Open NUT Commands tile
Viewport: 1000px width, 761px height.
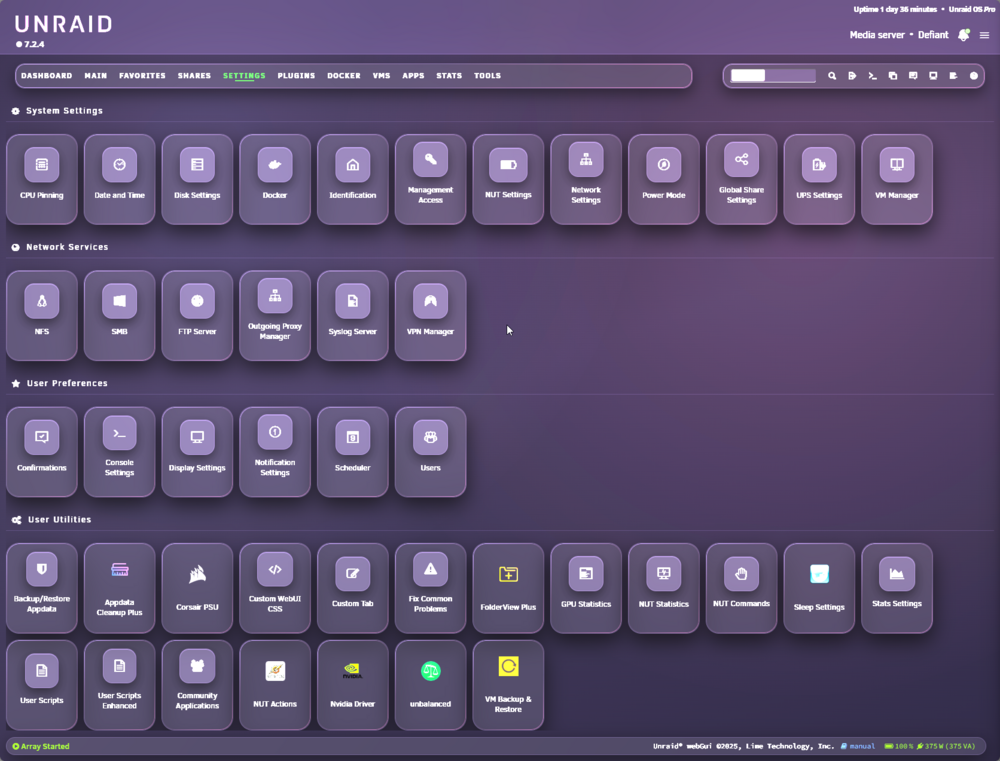coord(742,588)
